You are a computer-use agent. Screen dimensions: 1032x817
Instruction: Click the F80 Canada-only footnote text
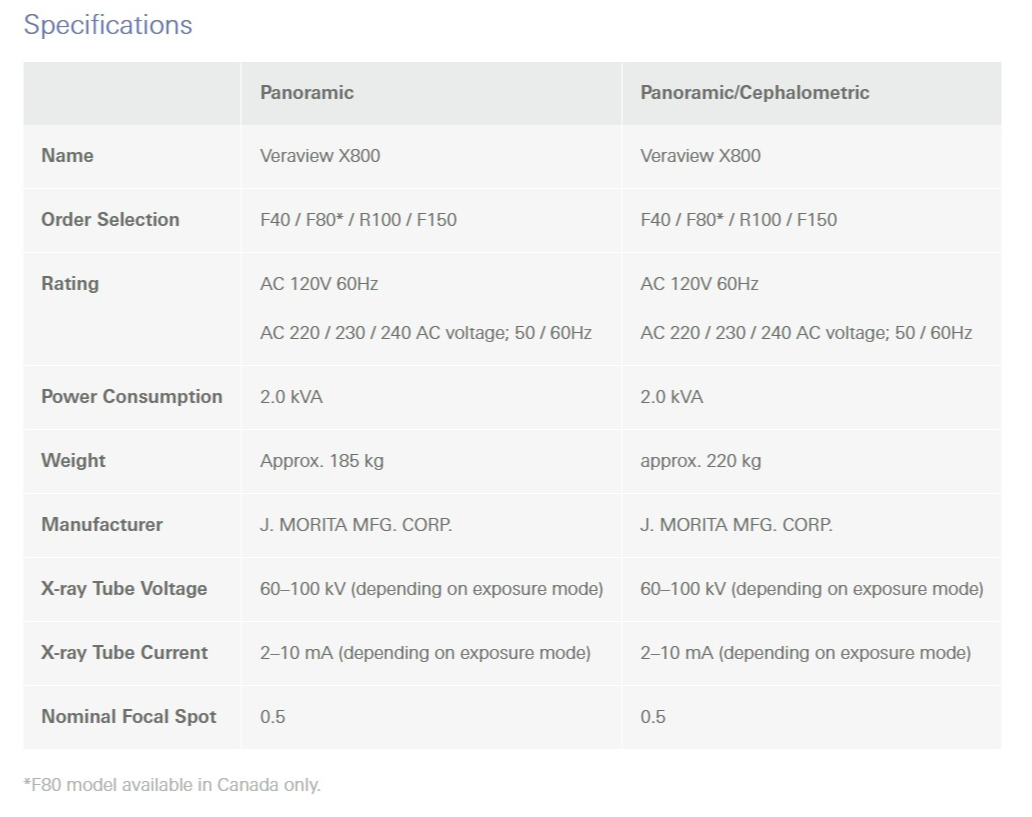172,785
